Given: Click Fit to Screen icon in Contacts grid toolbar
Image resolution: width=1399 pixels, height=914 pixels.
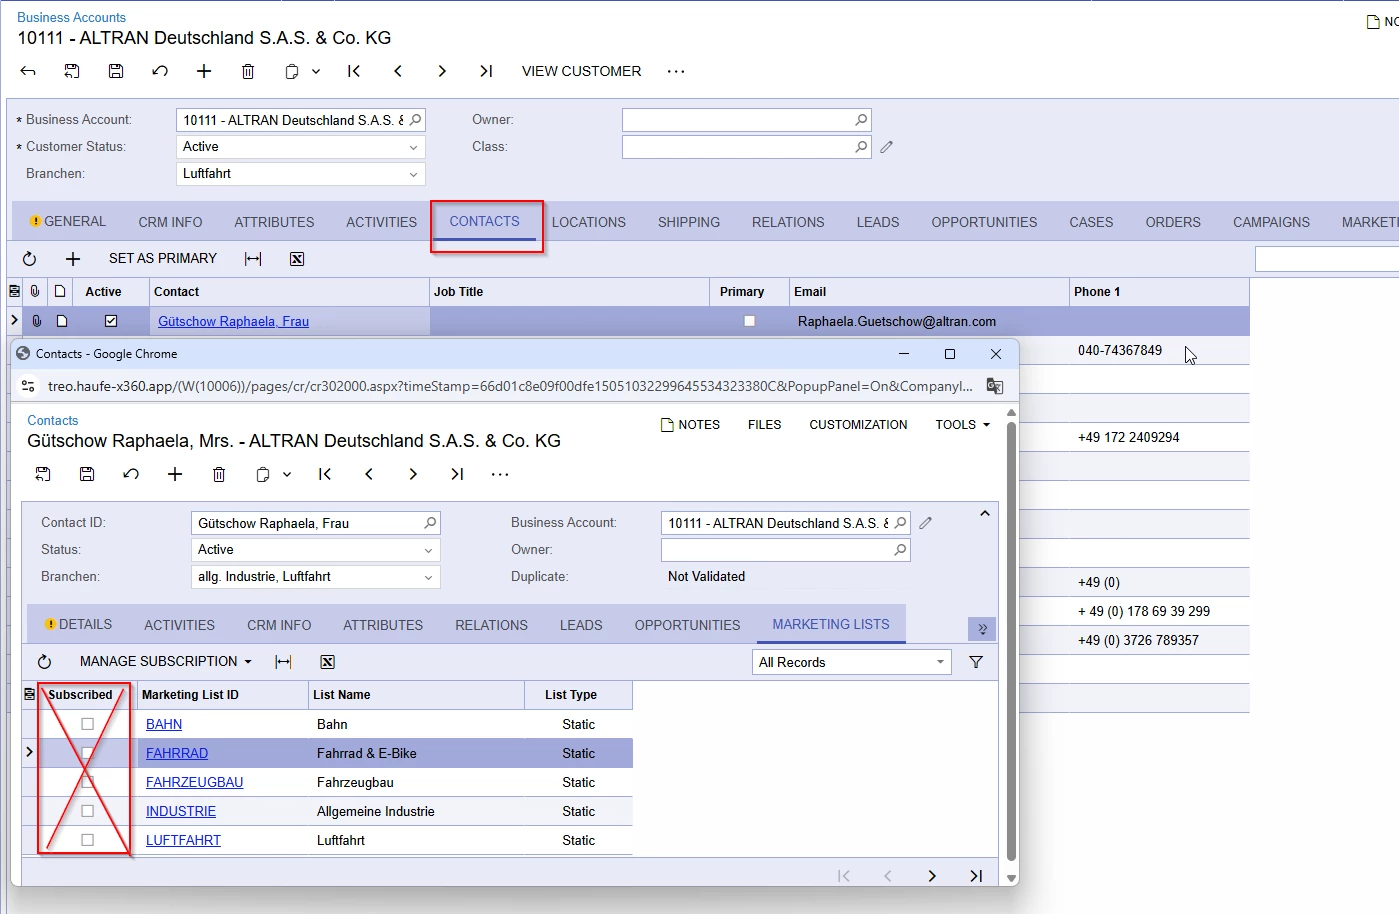Looking at the screenshot, I should click(253, 259).
